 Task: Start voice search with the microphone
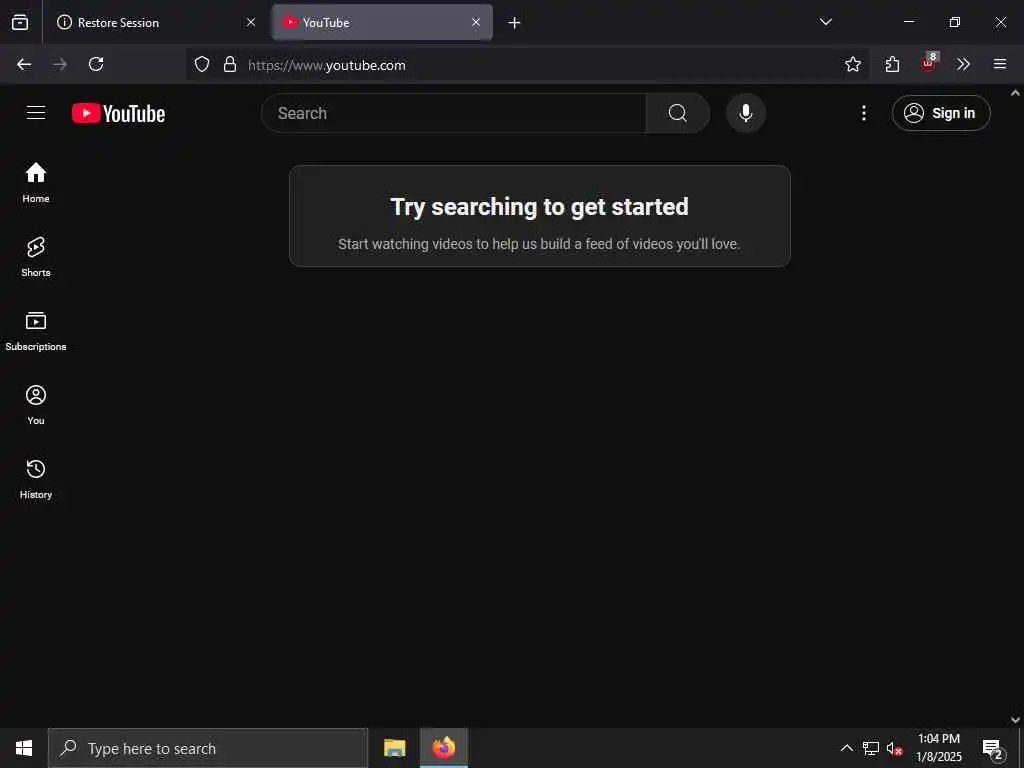pyautogui.click(x=745, y=113)
